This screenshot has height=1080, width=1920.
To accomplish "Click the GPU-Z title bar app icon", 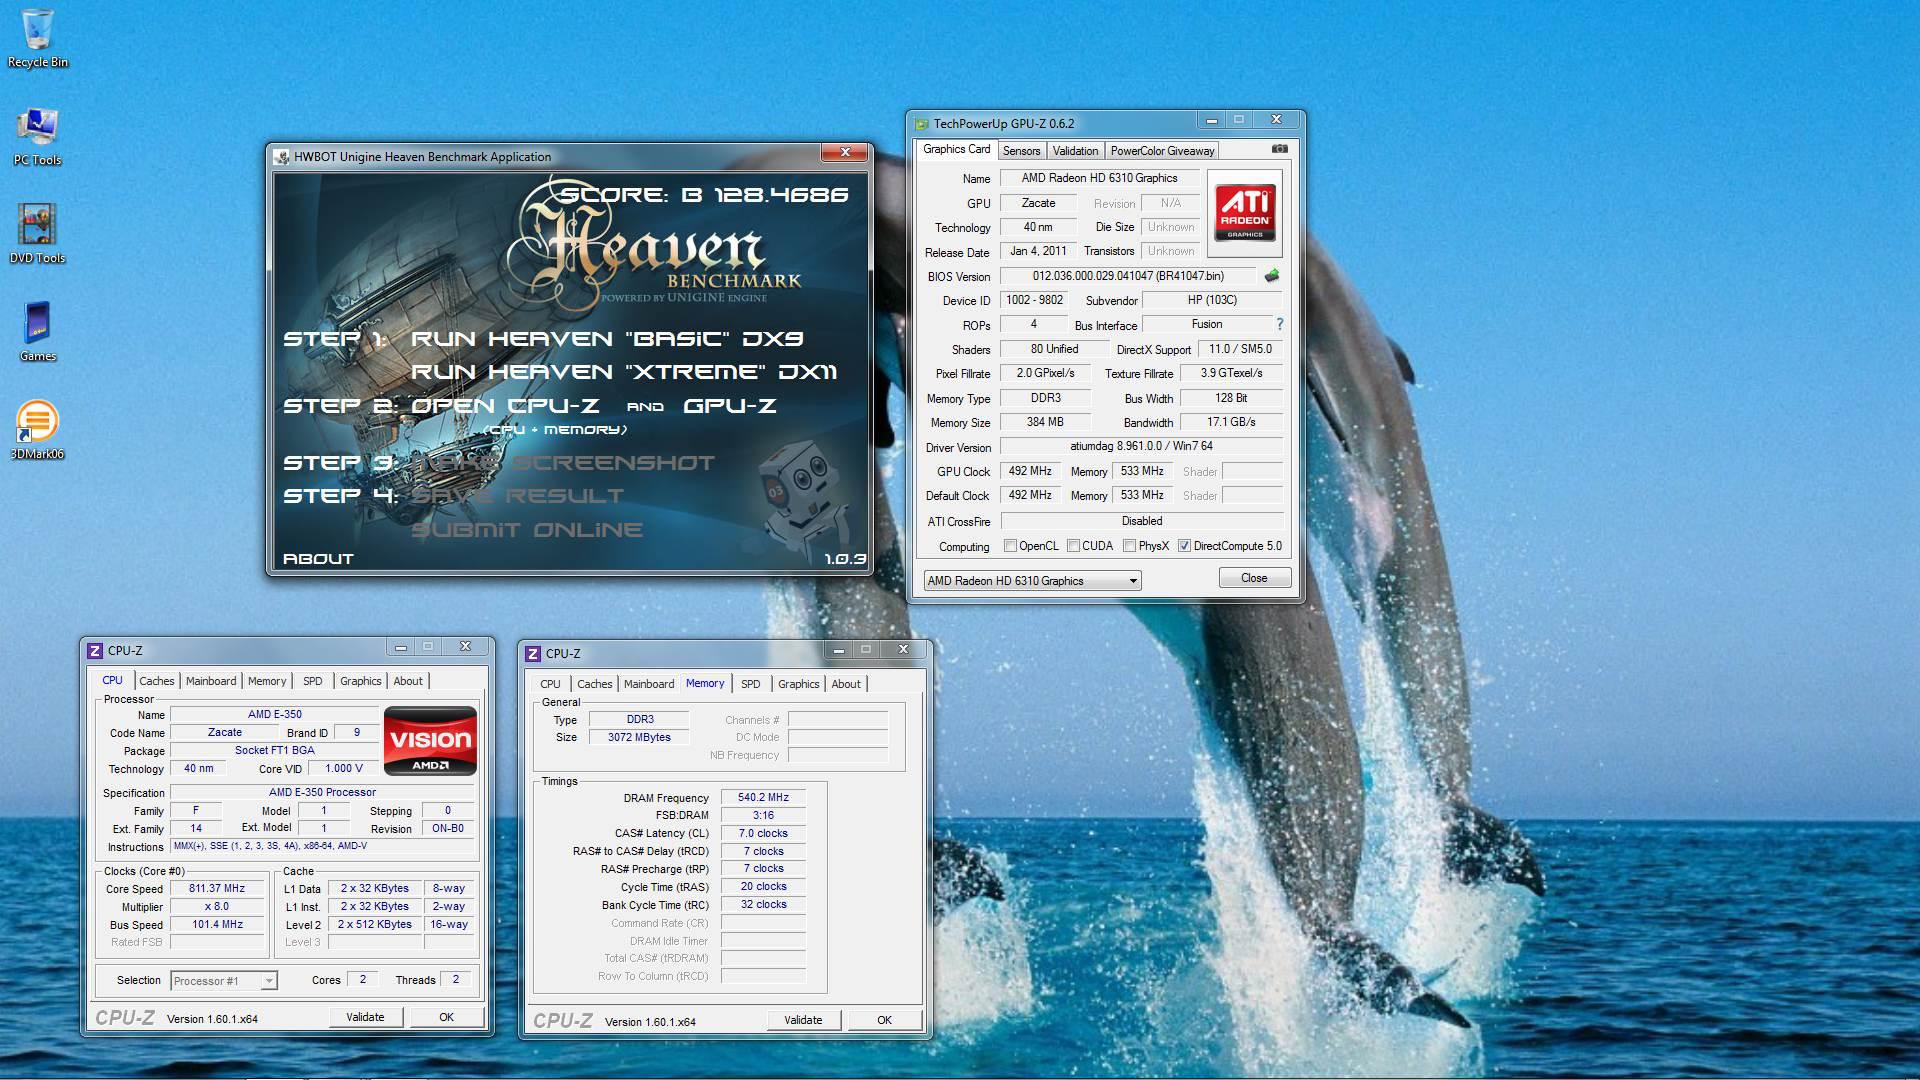I will 921,124.
